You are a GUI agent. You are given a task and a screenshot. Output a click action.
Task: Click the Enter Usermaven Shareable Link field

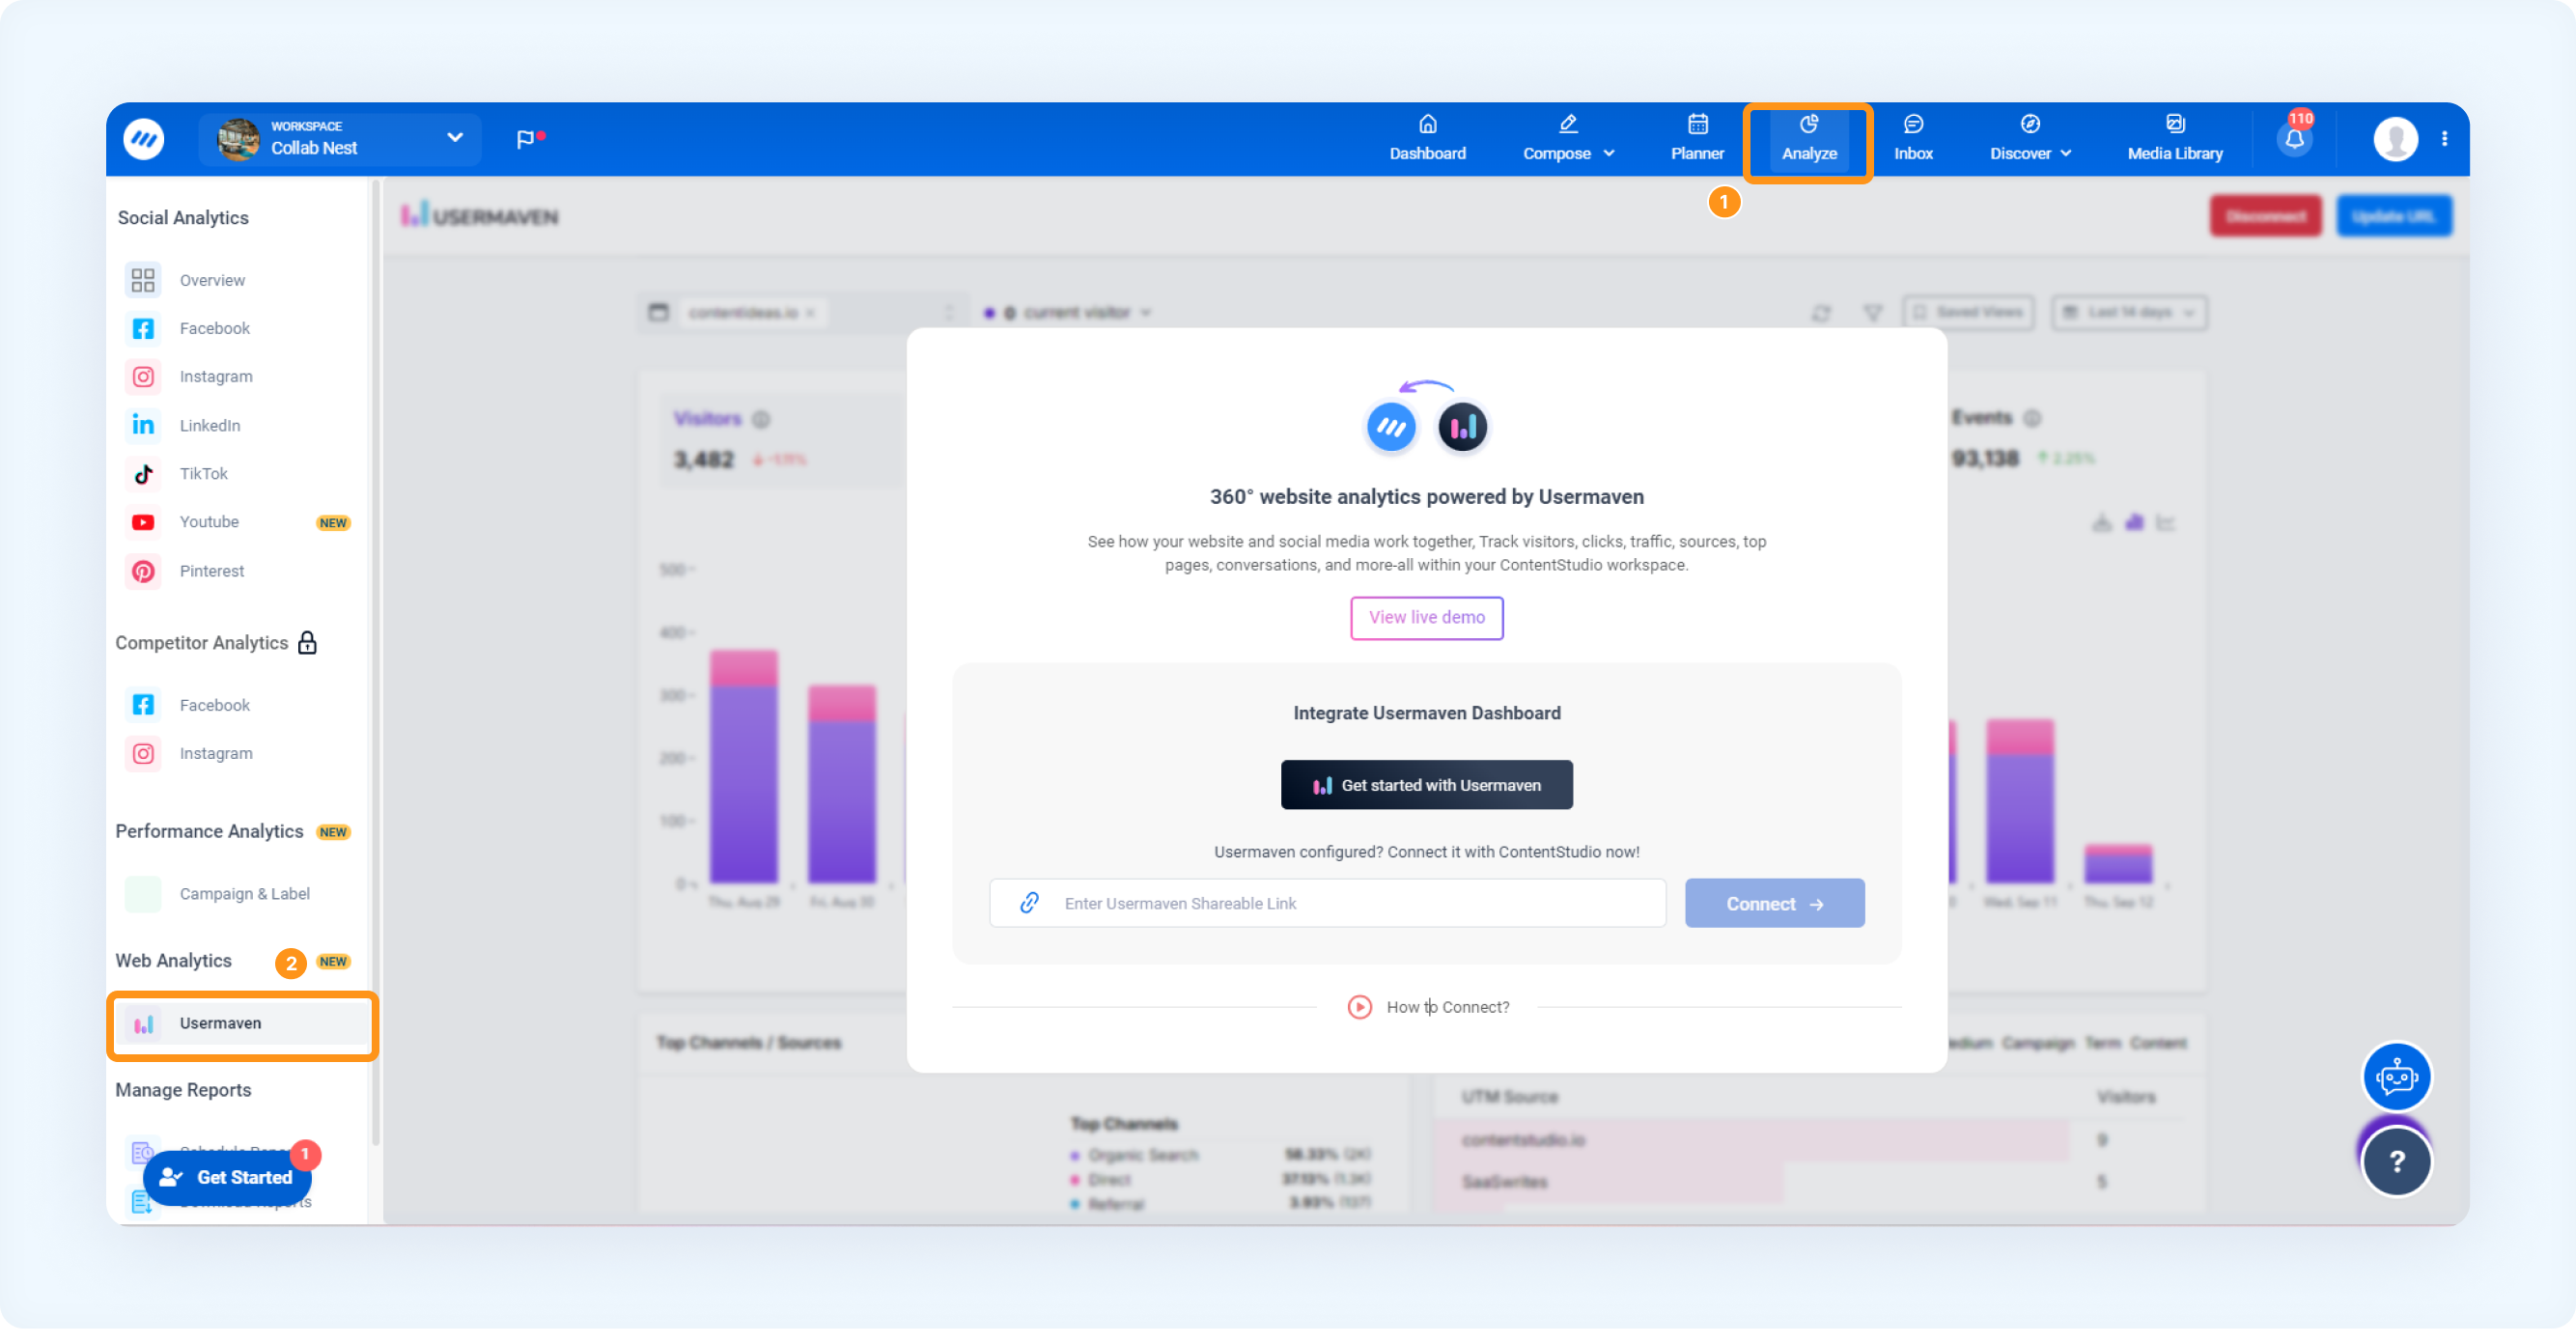click(x=1327, y=903)
